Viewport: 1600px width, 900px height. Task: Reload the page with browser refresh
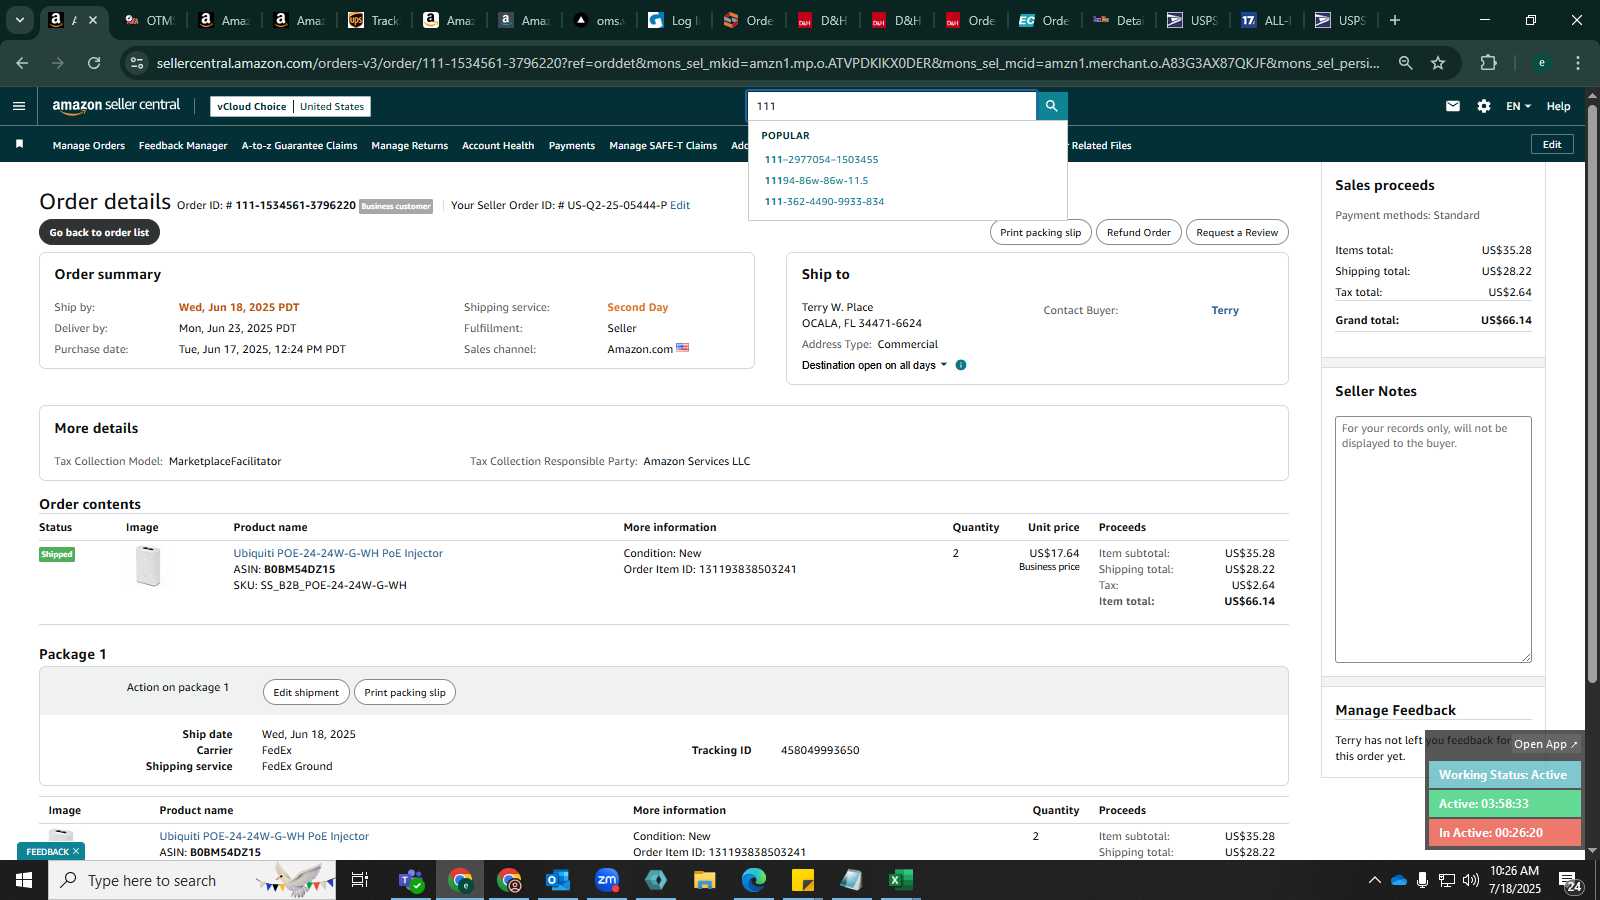point(94,63)
